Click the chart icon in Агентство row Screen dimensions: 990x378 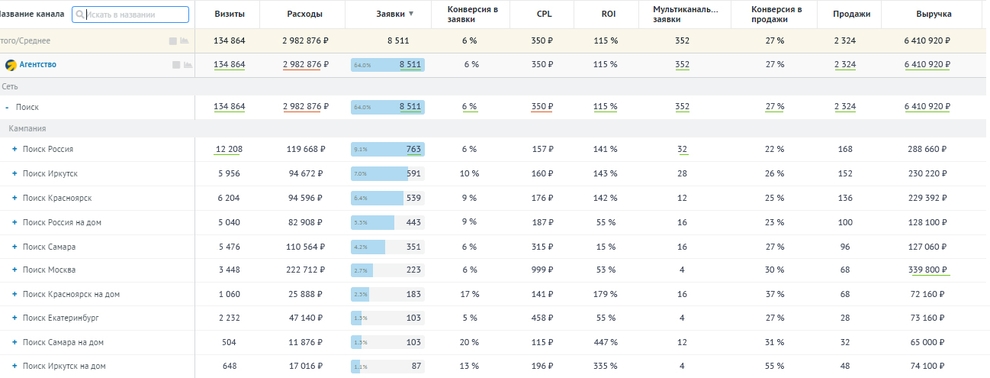(x=188, y=65)
